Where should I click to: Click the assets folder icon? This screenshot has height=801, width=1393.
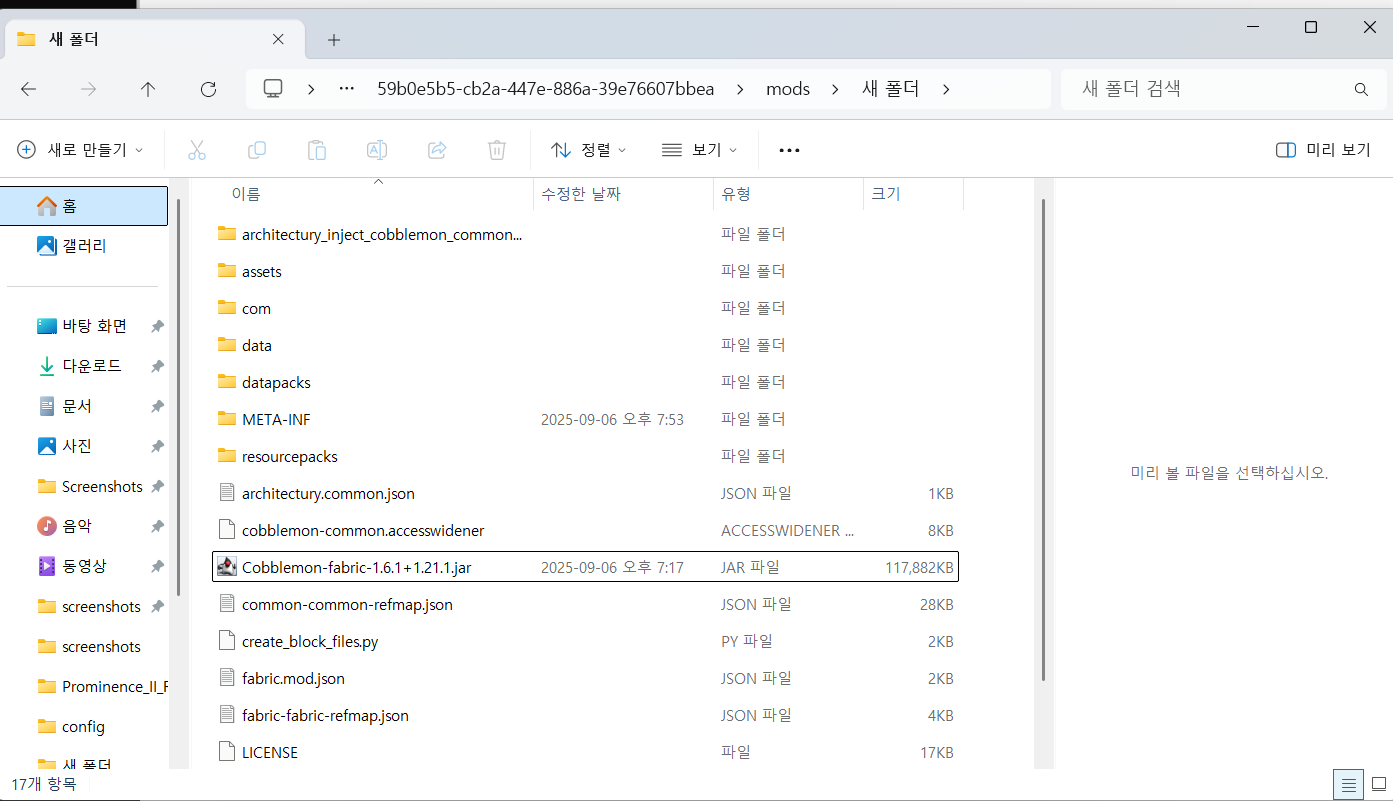point(226,272)
